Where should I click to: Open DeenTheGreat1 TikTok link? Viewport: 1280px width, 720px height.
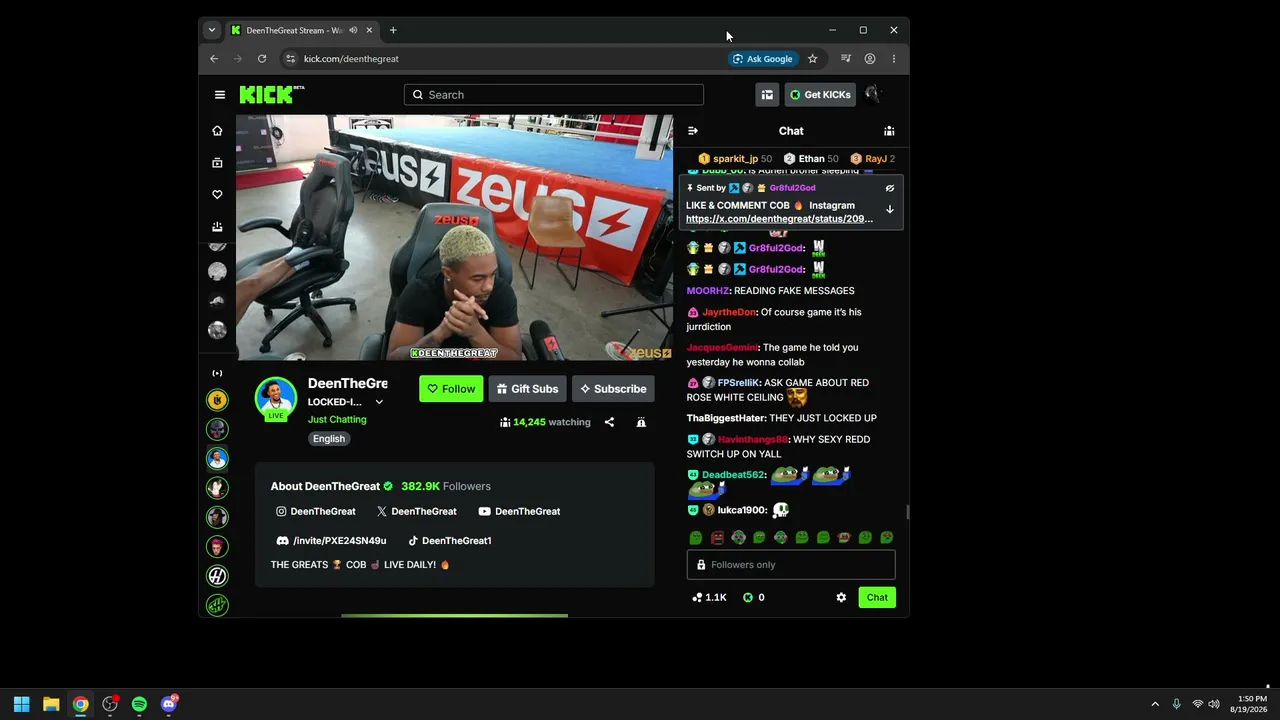450,541
